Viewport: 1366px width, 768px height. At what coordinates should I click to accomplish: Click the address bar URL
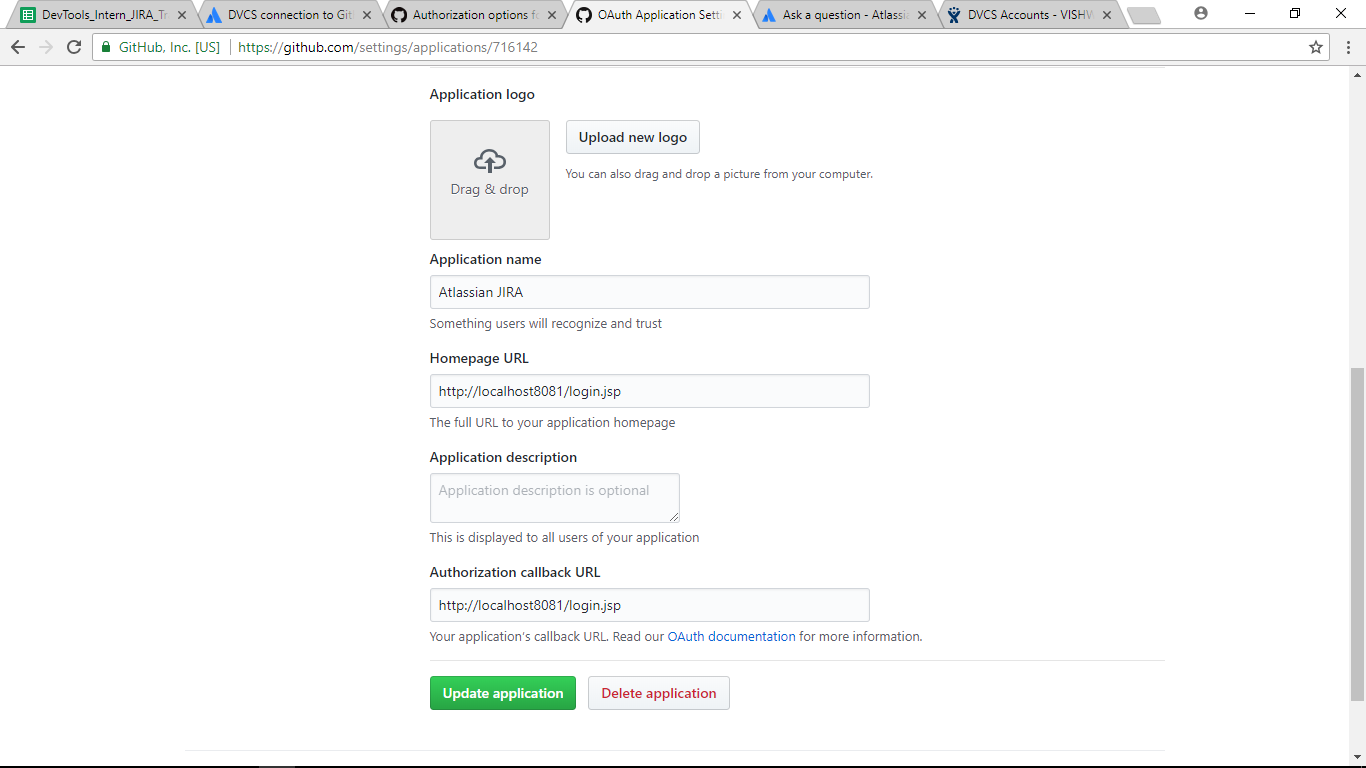pos(388,47)
